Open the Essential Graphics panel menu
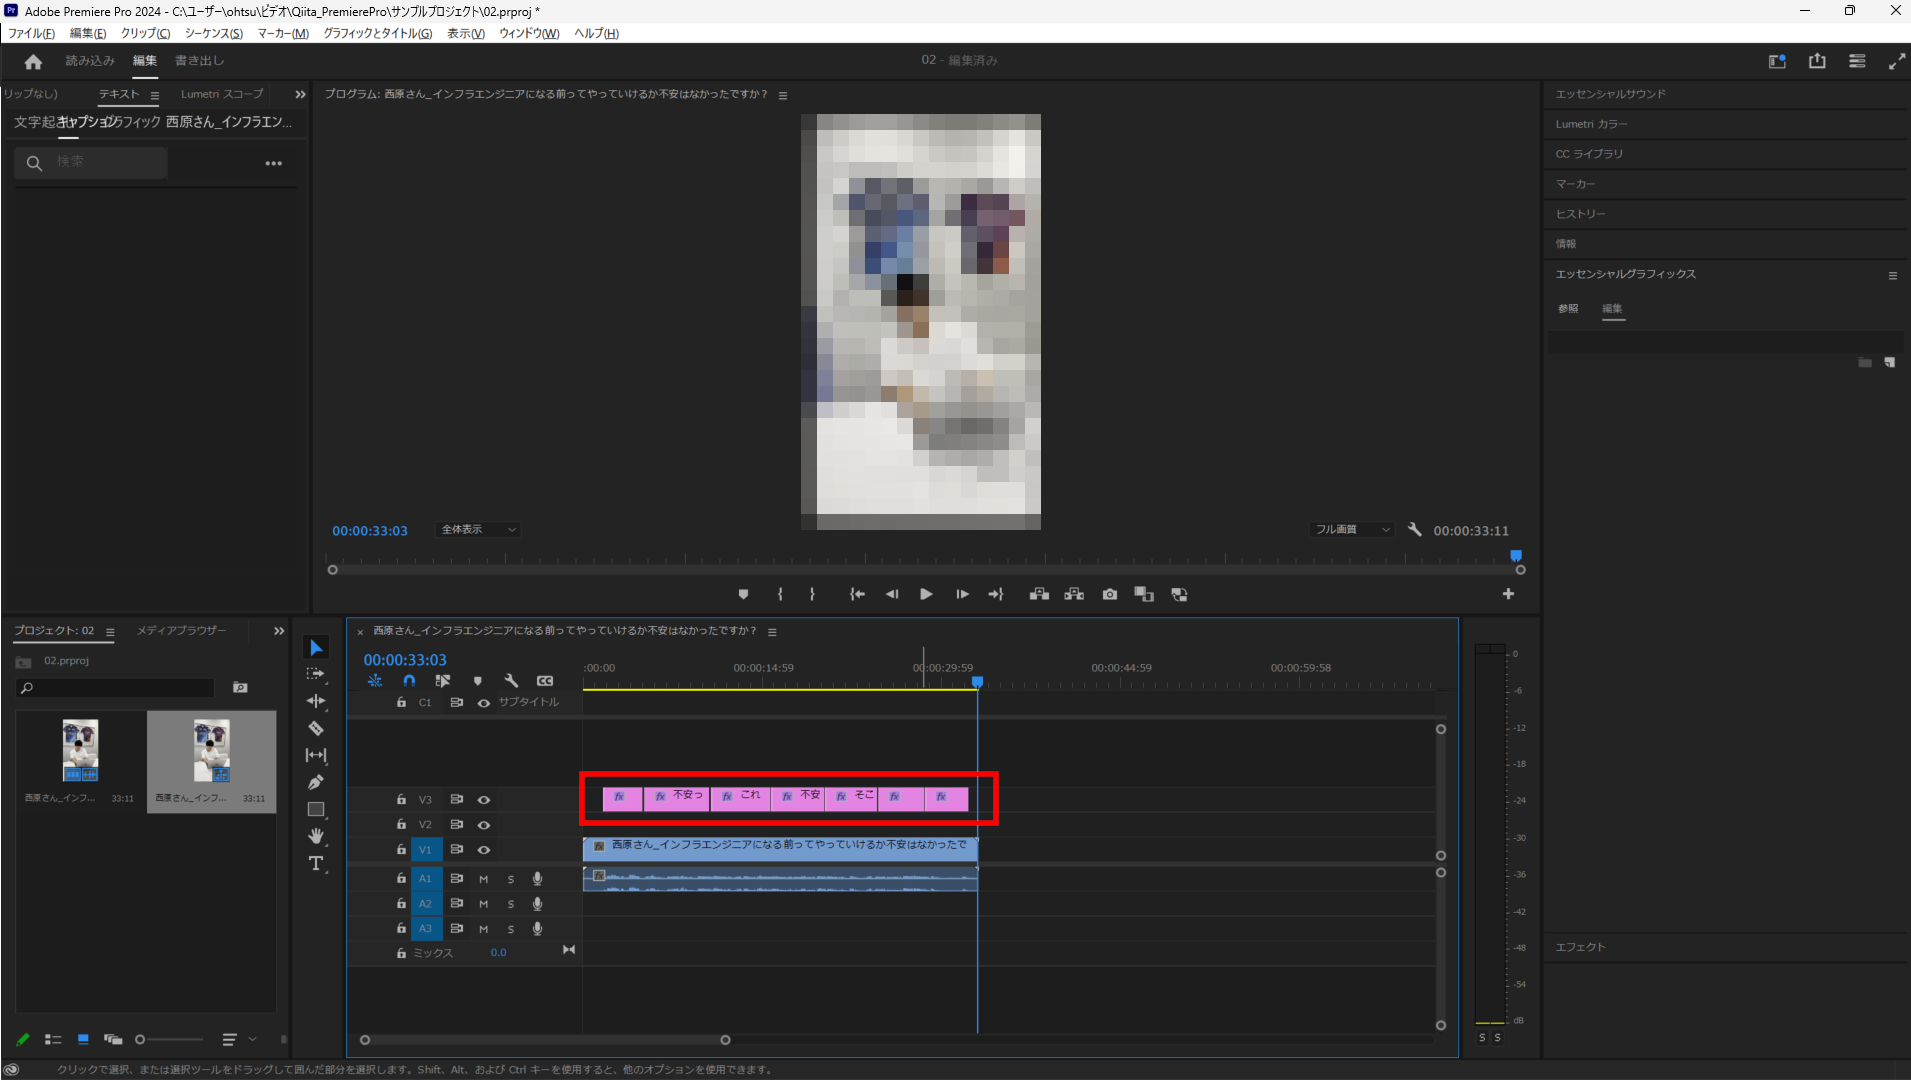The width and height of the screenshot is (1911, 1080). tap(1893, 276)
